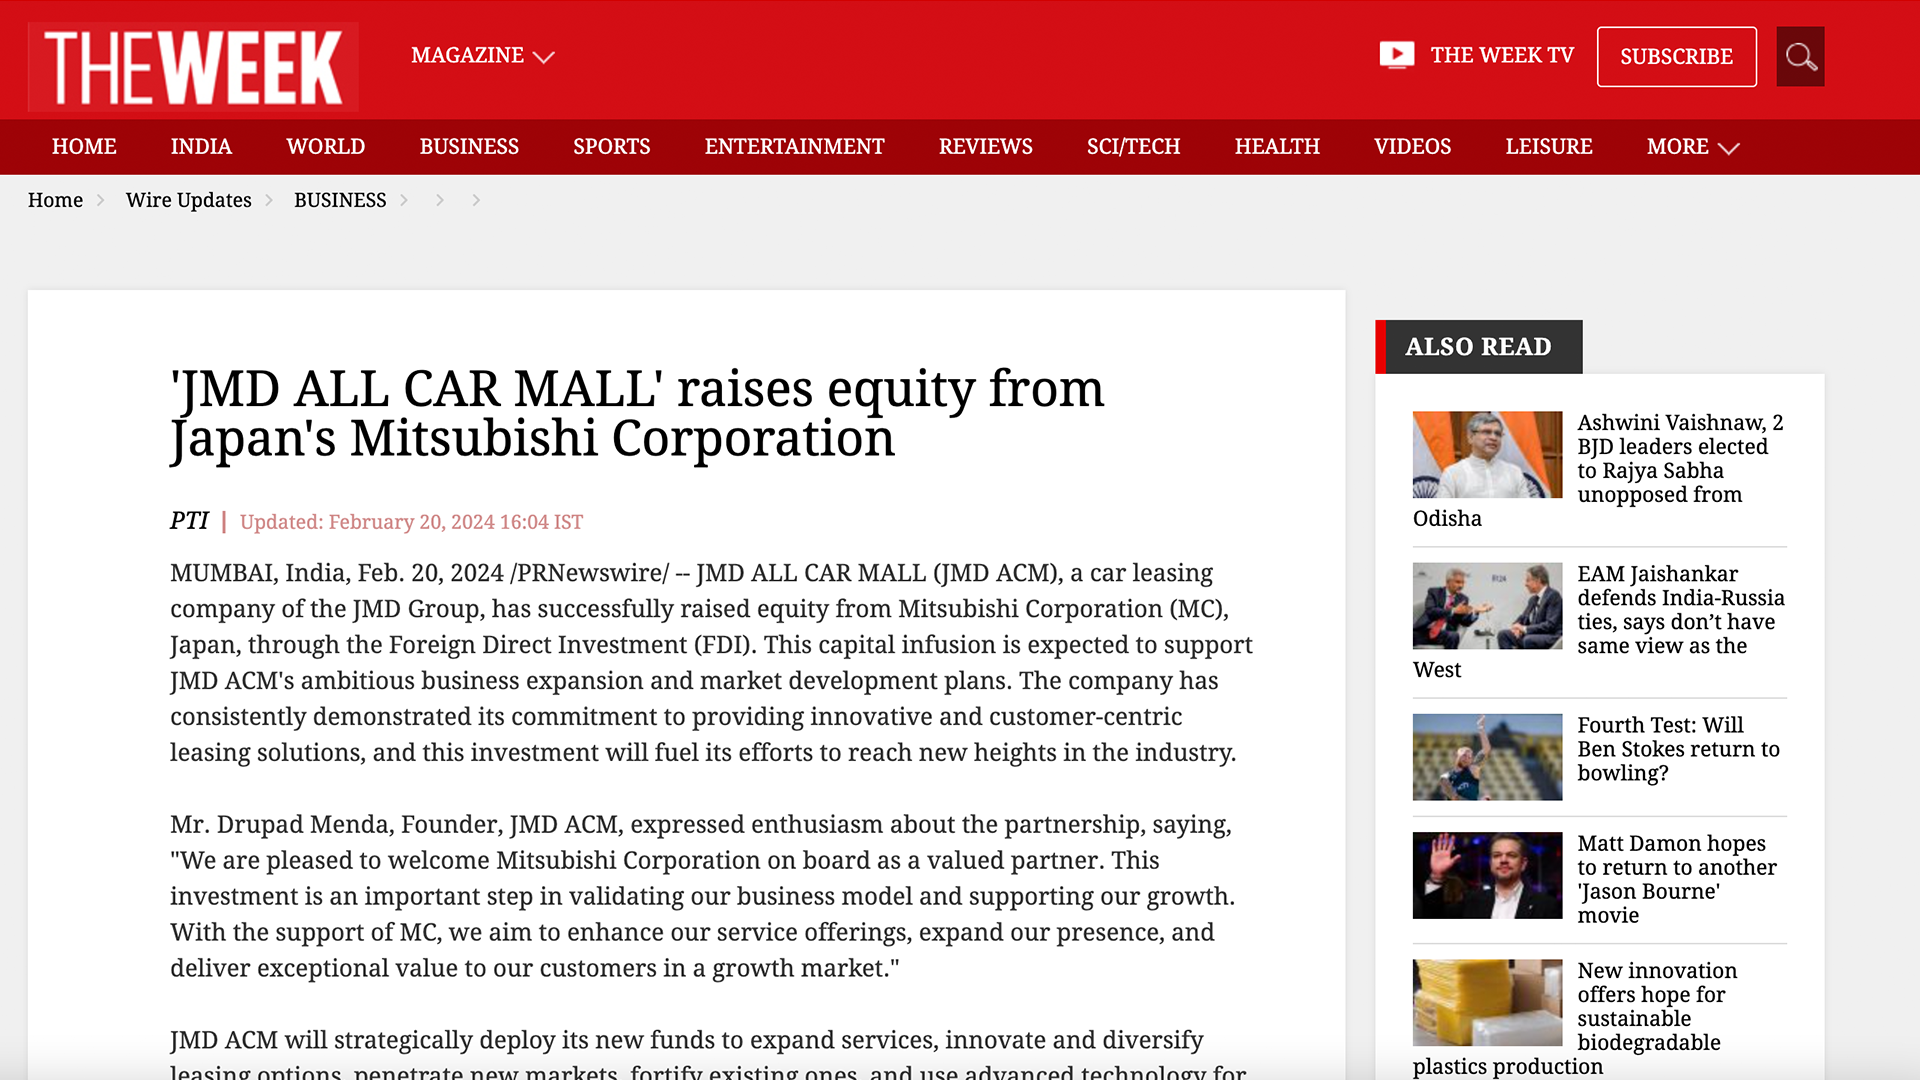Expand the MAGAZINE dropdown
The width and height of the screenshot is (1920, 1080).
482,56
